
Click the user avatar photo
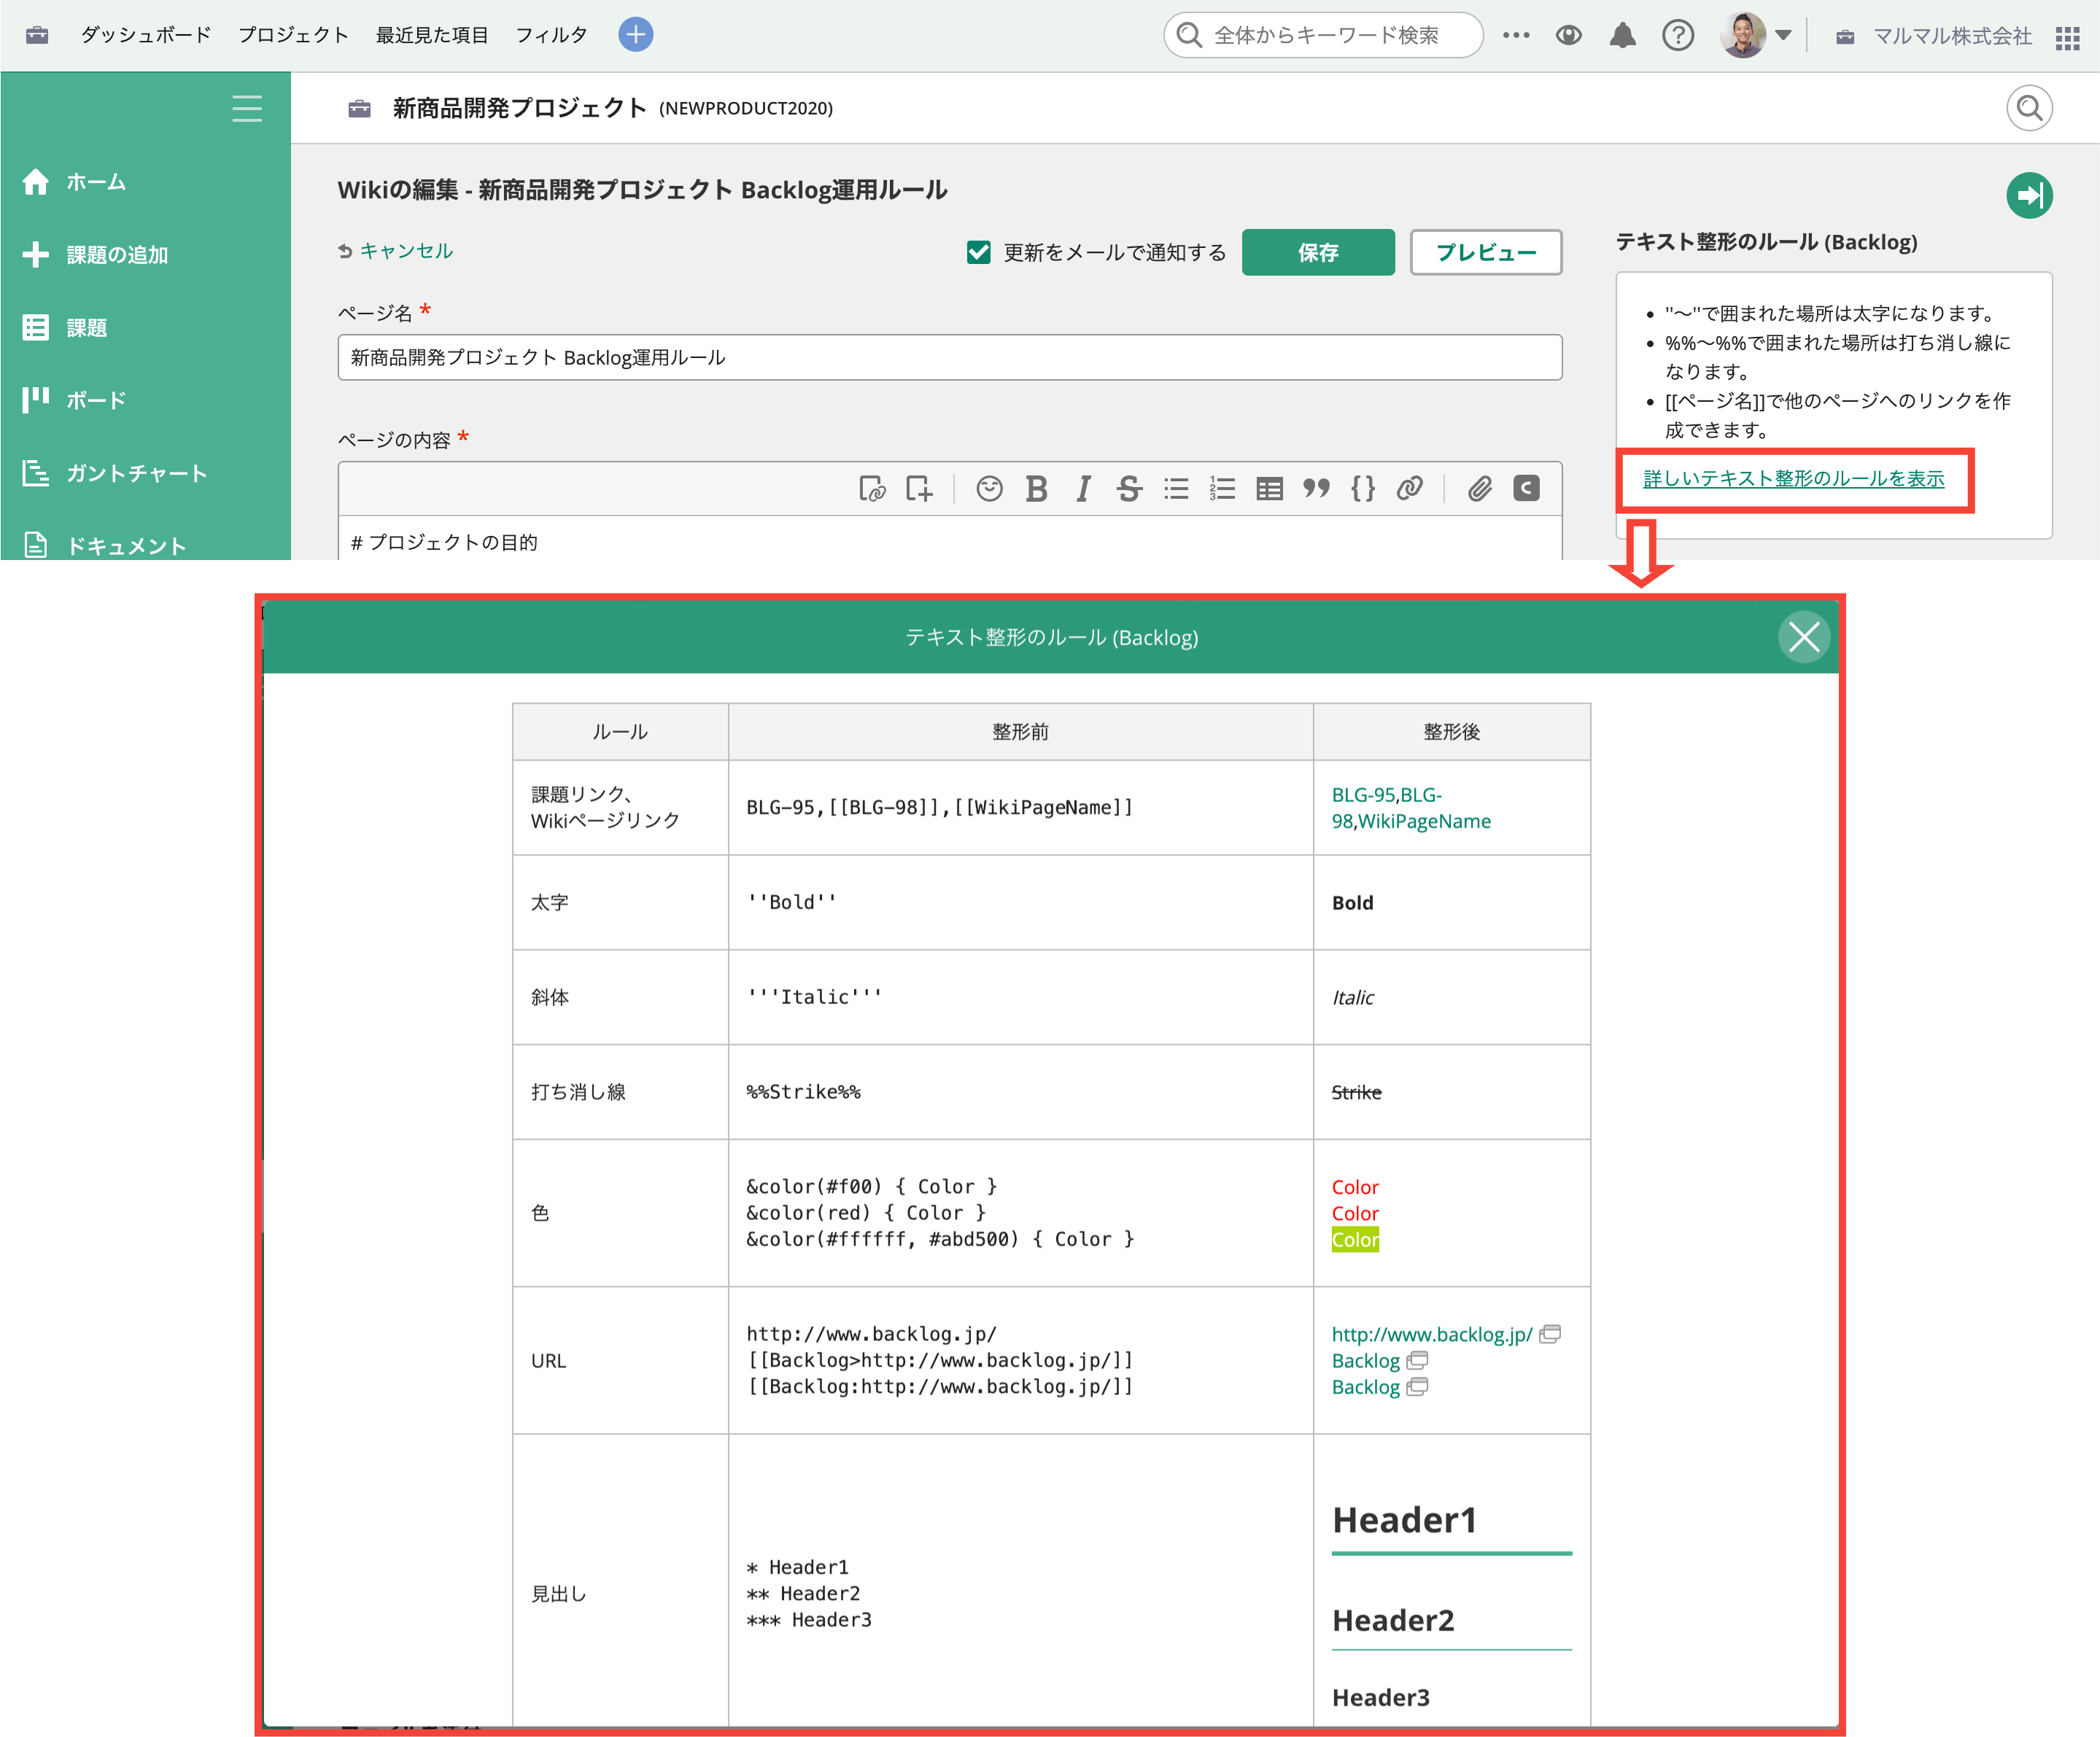[1743, 36]
